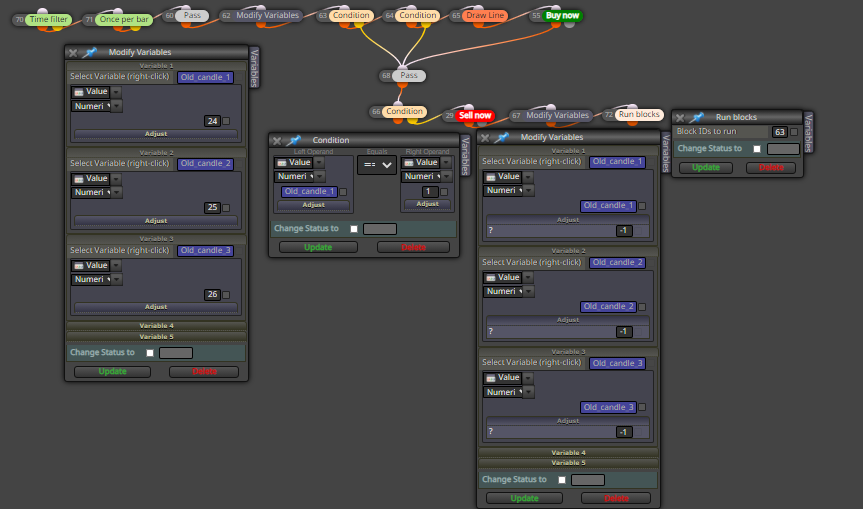Click status color swatch in left Modify Variables panel
This screenshot has height=509, width=863.
(176, 353)
